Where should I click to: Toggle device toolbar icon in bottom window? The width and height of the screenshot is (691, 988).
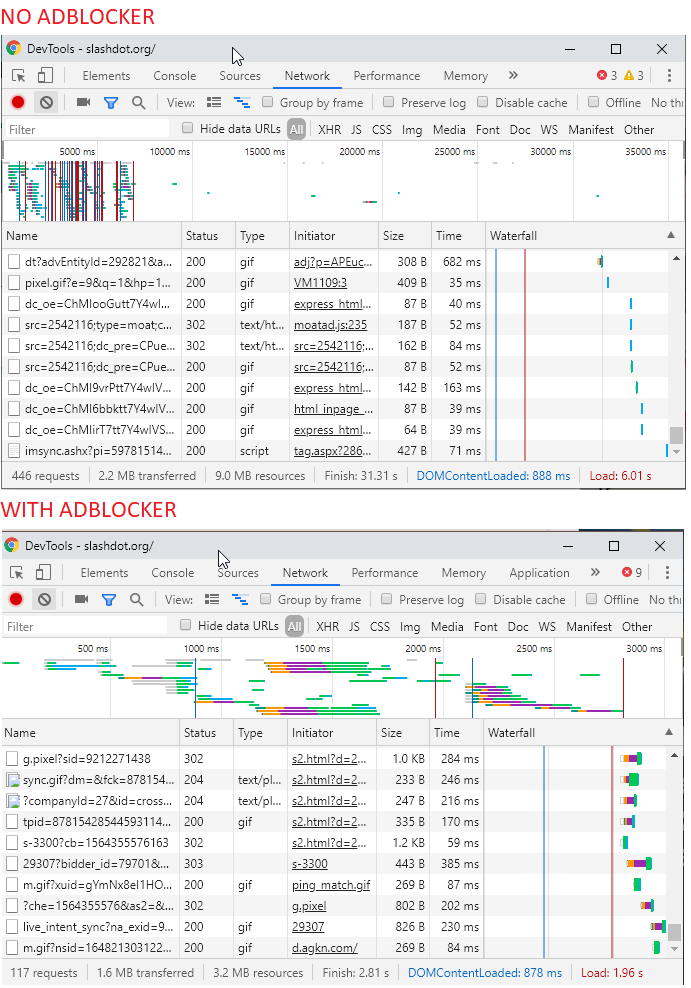click(x=43, y=573)
